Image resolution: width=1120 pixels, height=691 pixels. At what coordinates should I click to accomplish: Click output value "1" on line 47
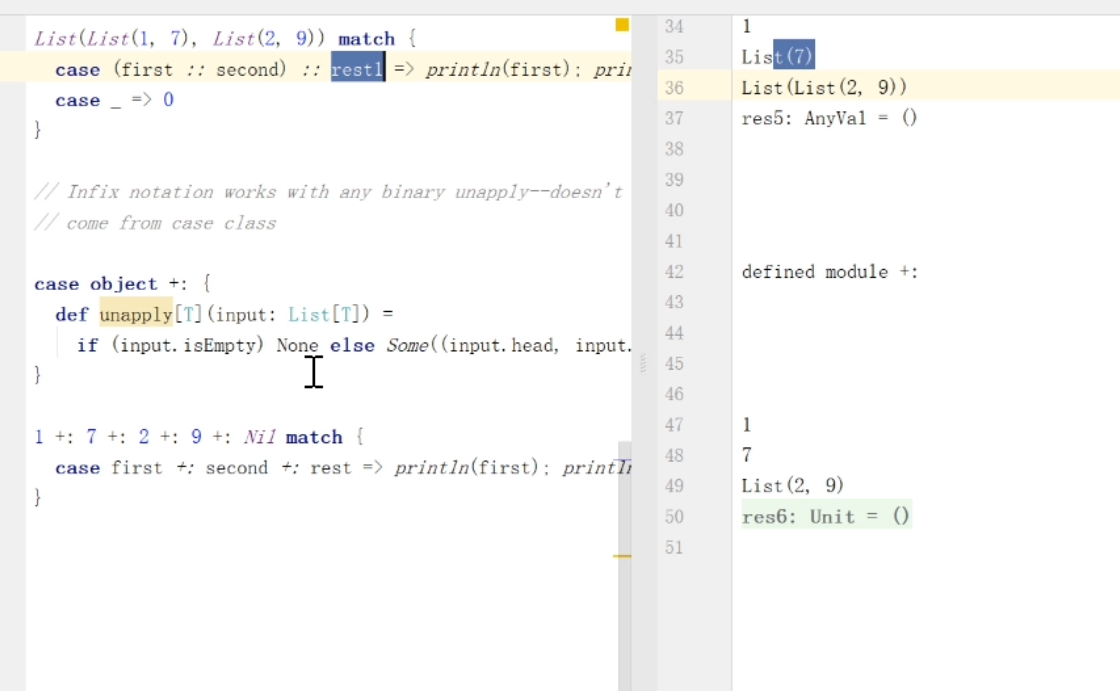pyautogui.click(x=746, y=424)
